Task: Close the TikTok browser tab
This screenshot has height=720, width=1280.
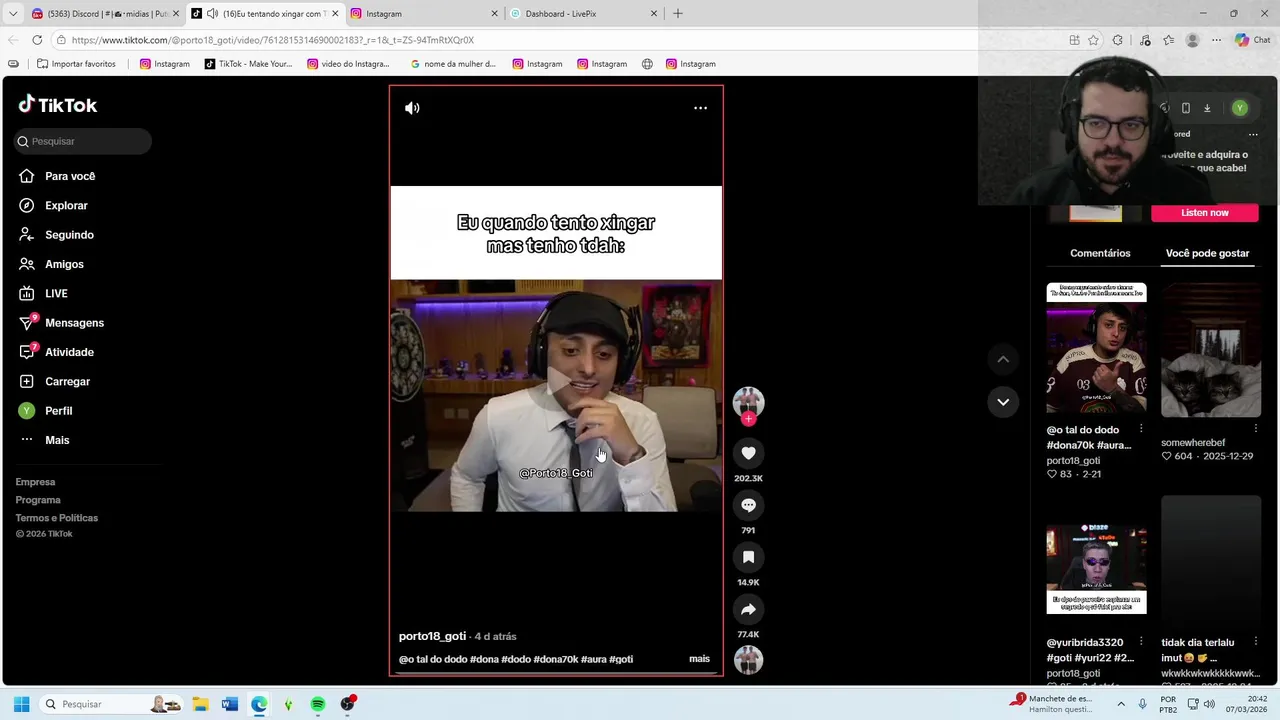Action: click(x=335, y=14)
